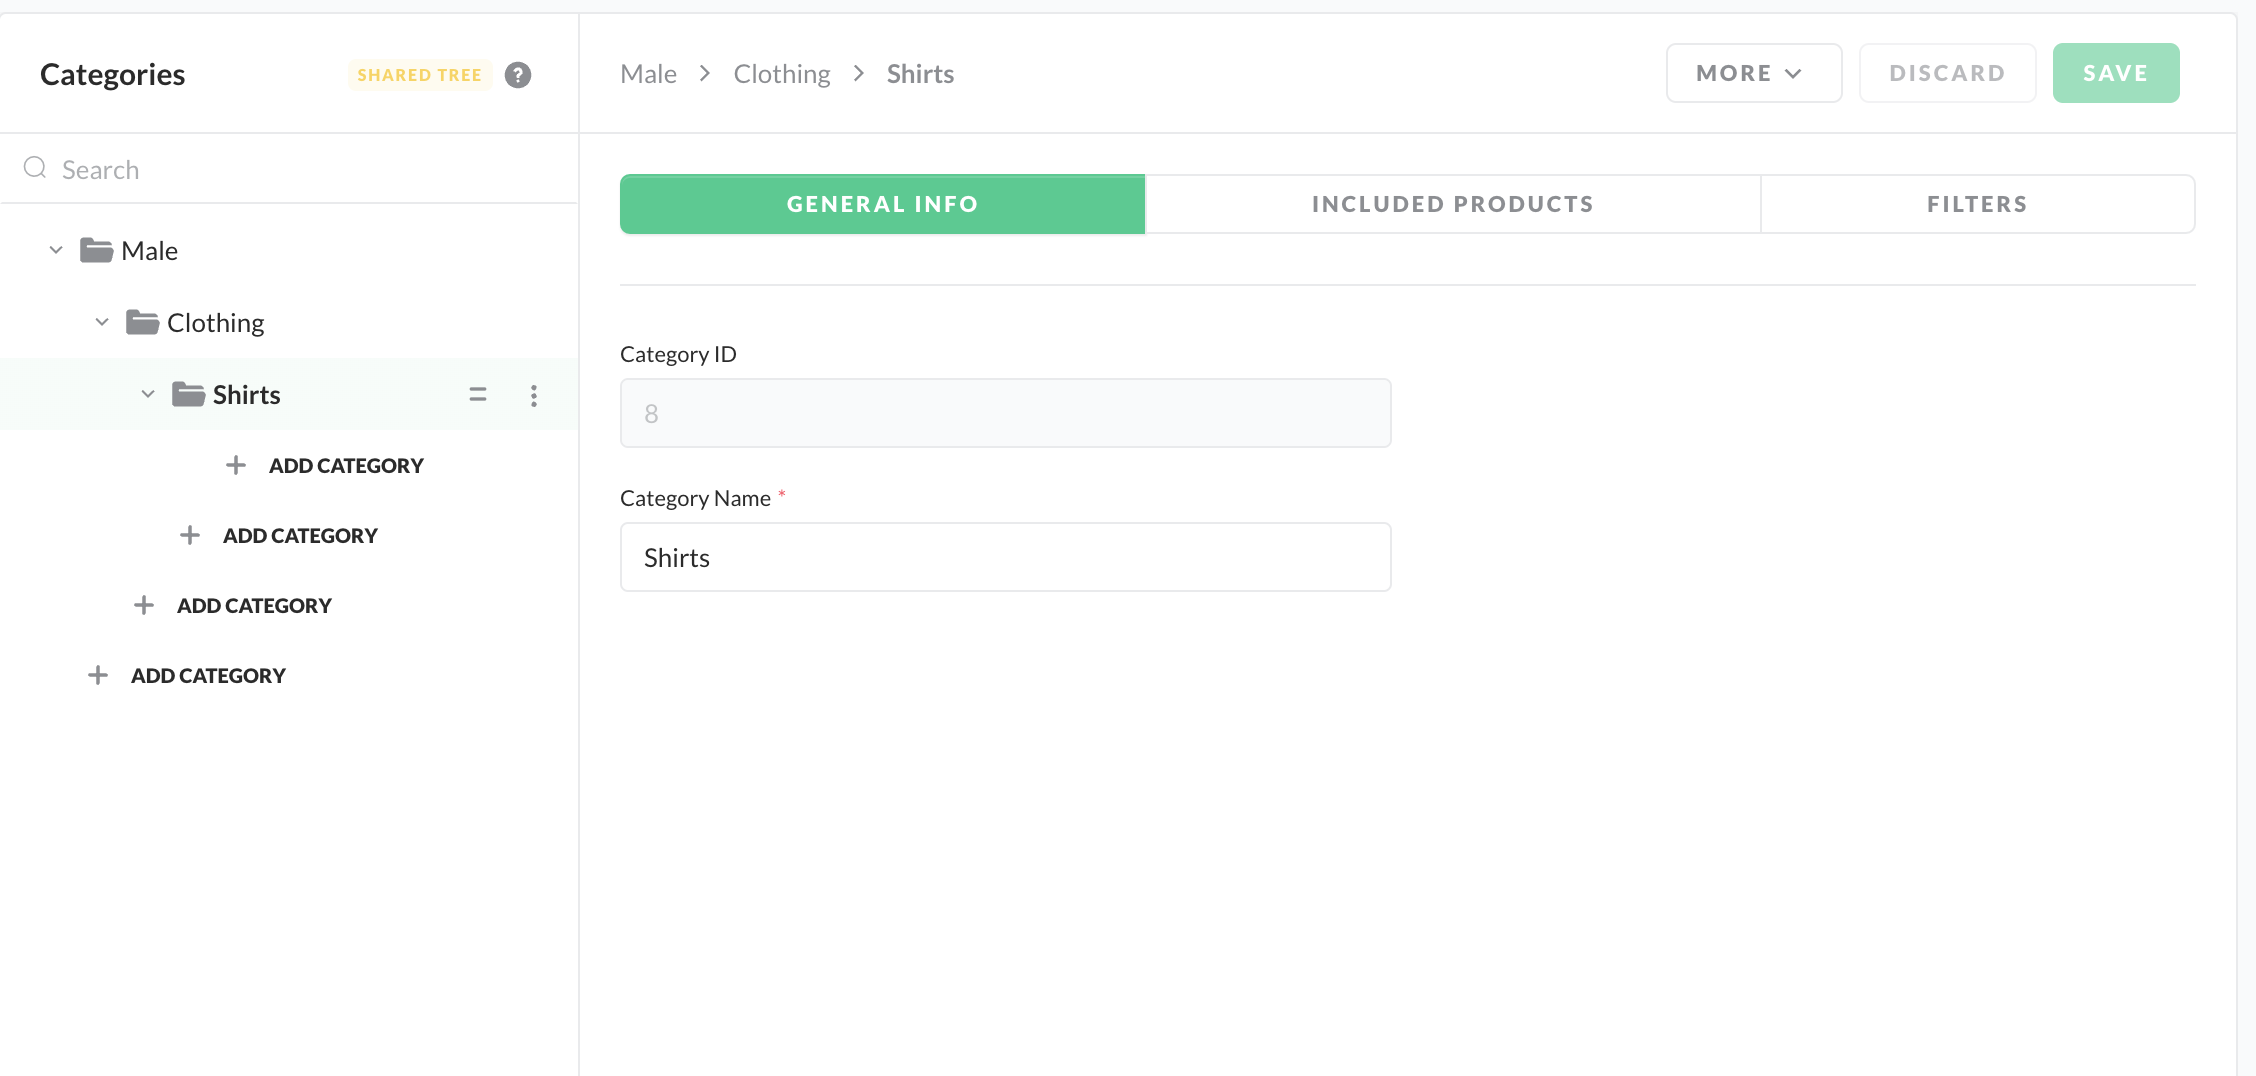Open the three-dot menu for Shirts
Screen dimensions: 2256x1076
tap(534, 395)
